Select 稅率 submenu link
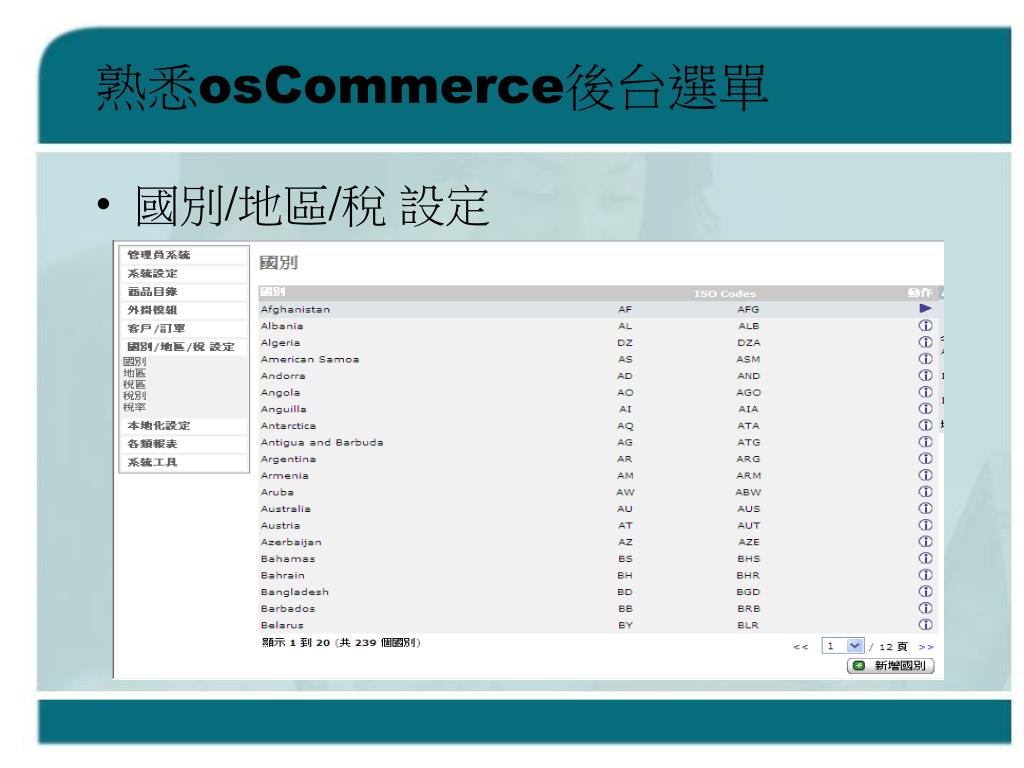The height and width of the screenshot is (768, 1024). (135, 407)
